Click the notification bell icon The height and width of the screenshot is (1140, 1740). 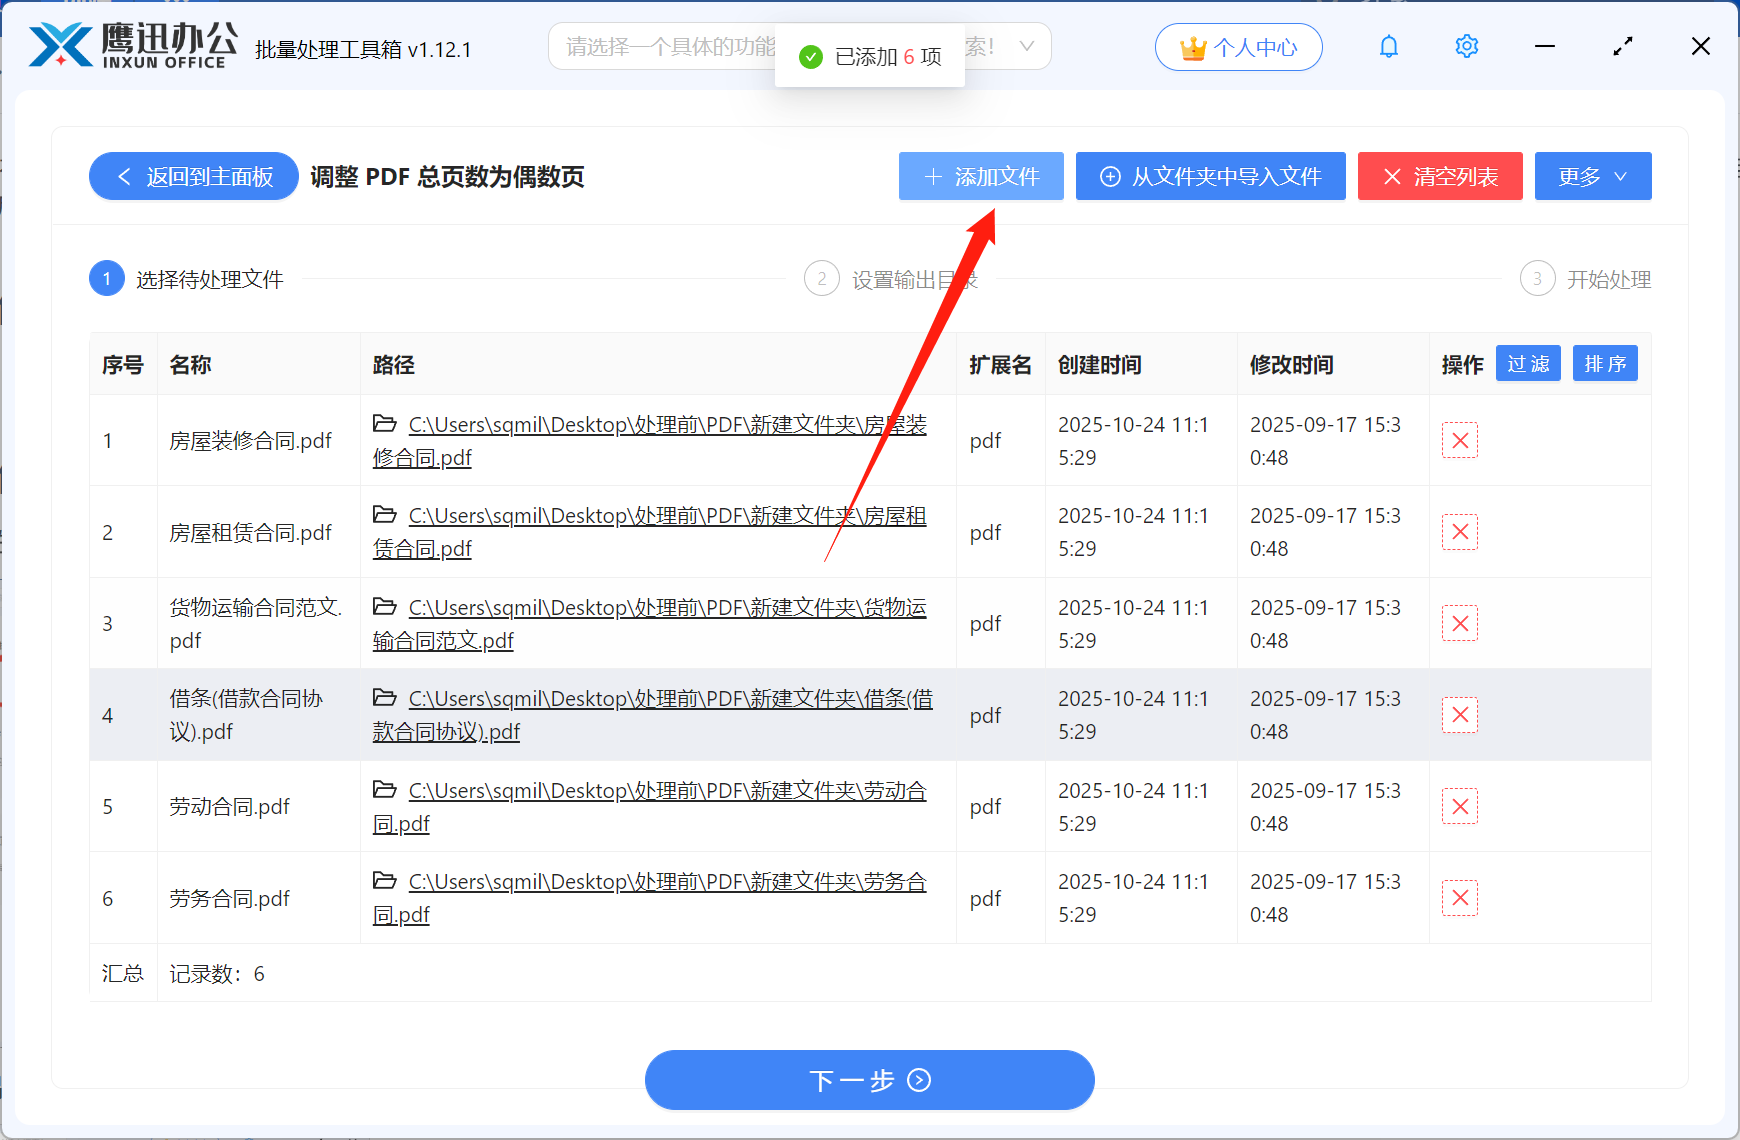click(1388, 46)
